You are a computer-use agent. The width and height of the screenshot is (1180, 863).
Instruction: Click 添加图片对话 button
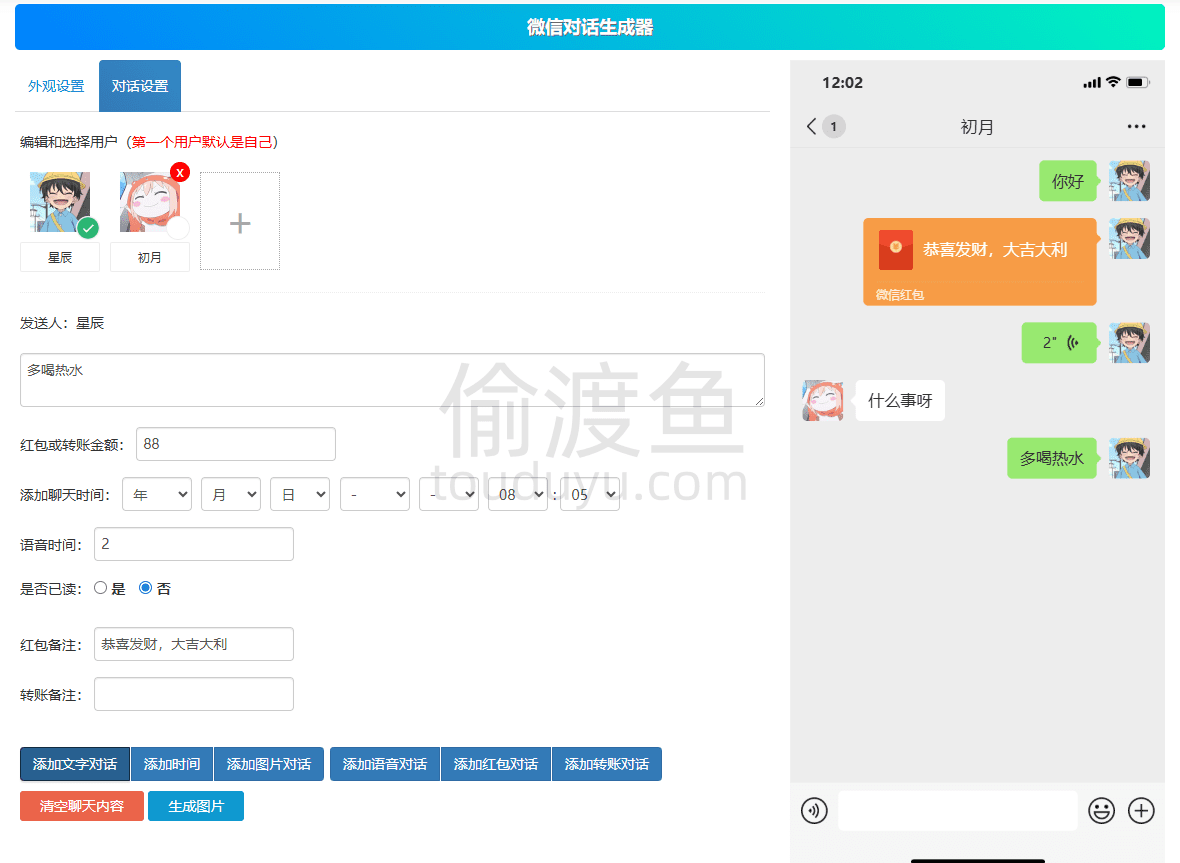point(269,764)
